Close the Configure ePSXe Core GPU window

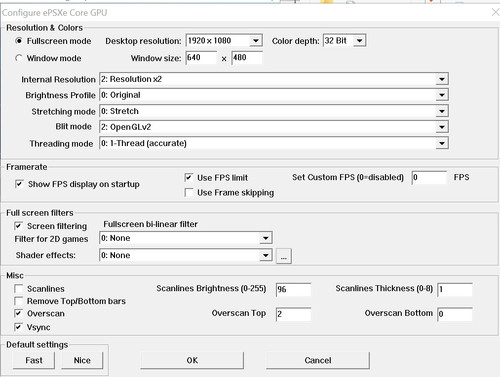click(x=495, y=13)
